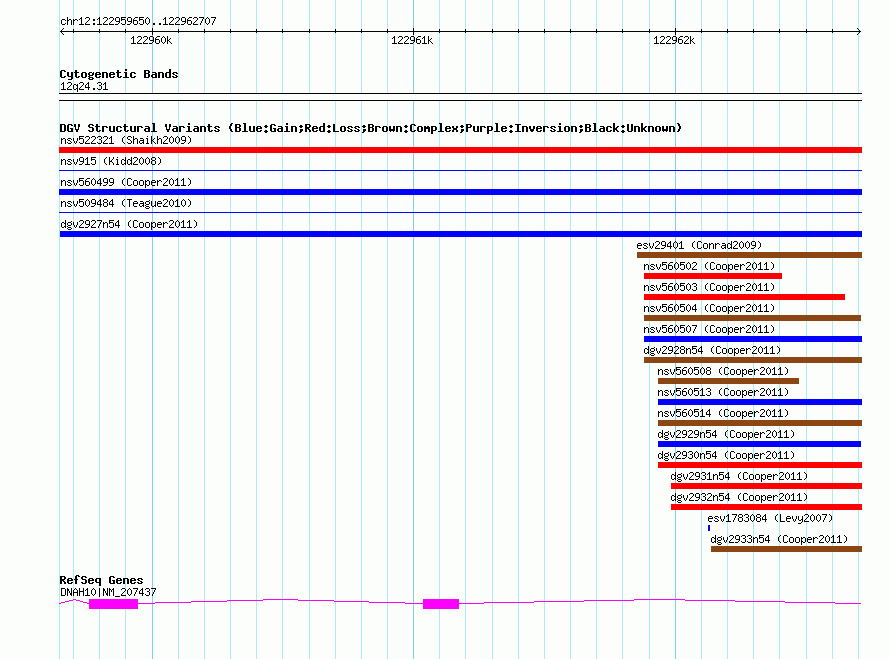Select the red dgv2930n54 loss bar

click(760, 465)
